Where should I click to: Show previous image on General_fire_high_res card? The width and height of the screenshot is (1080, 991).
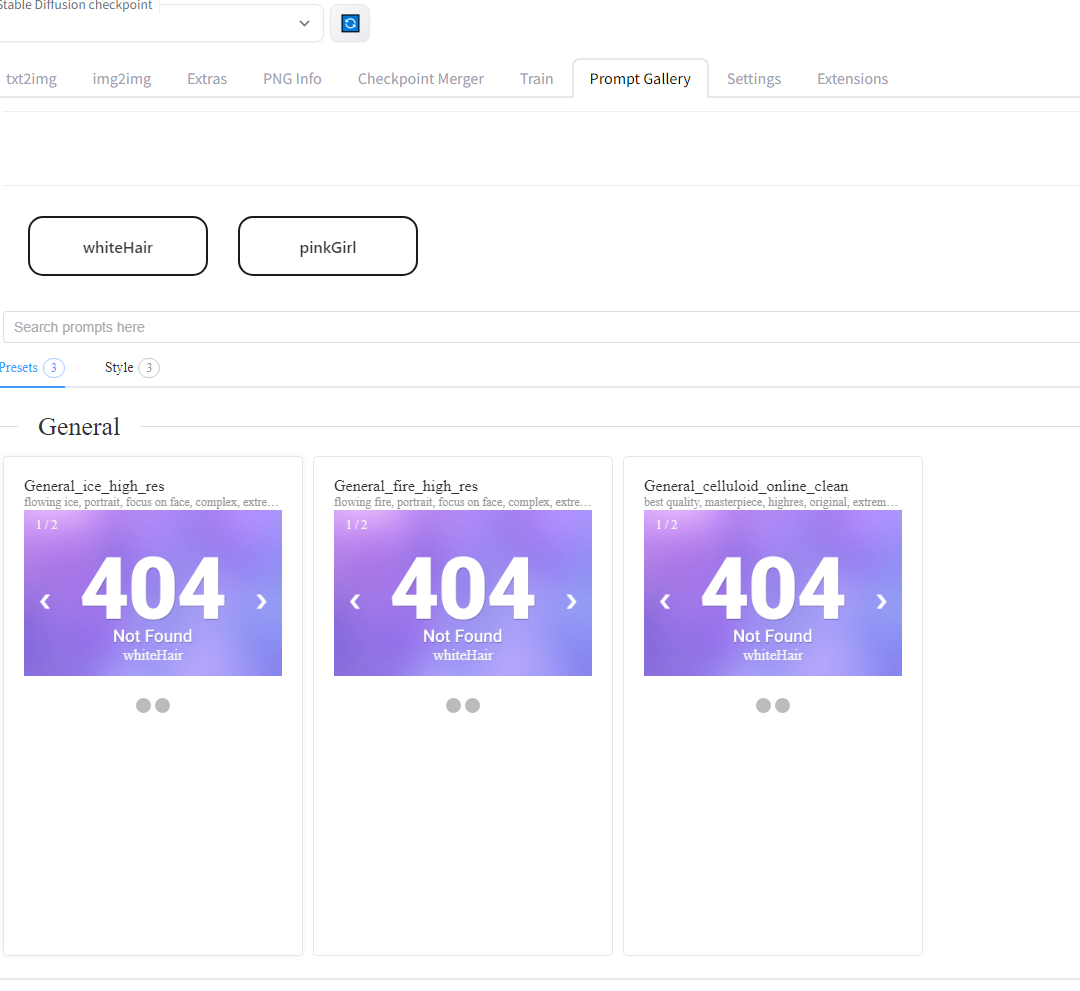[354, 601]
